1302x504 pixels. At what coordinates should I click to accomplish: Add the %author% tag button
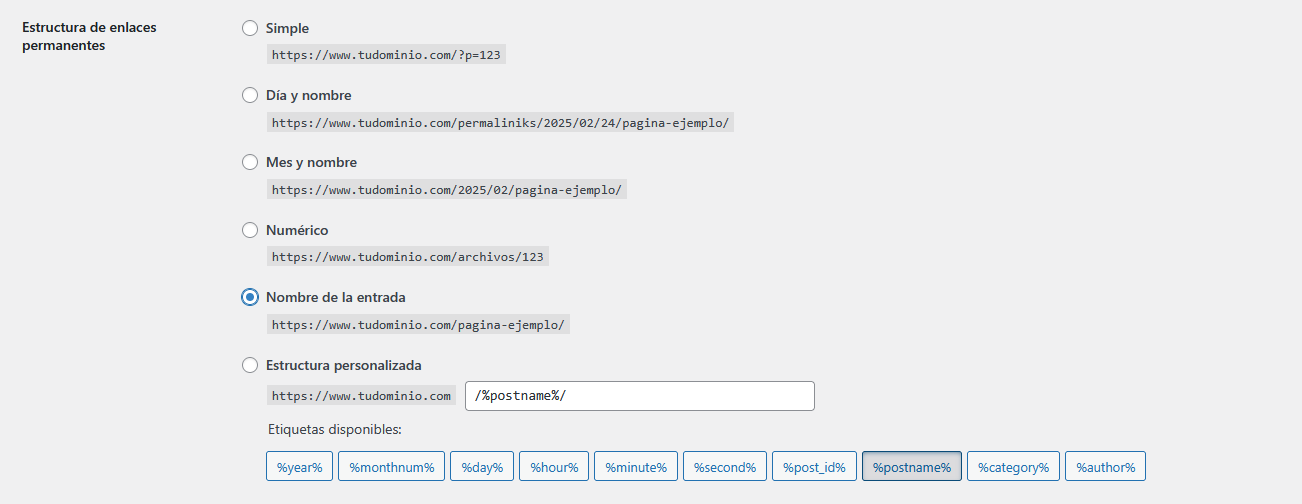point(1106,467)
